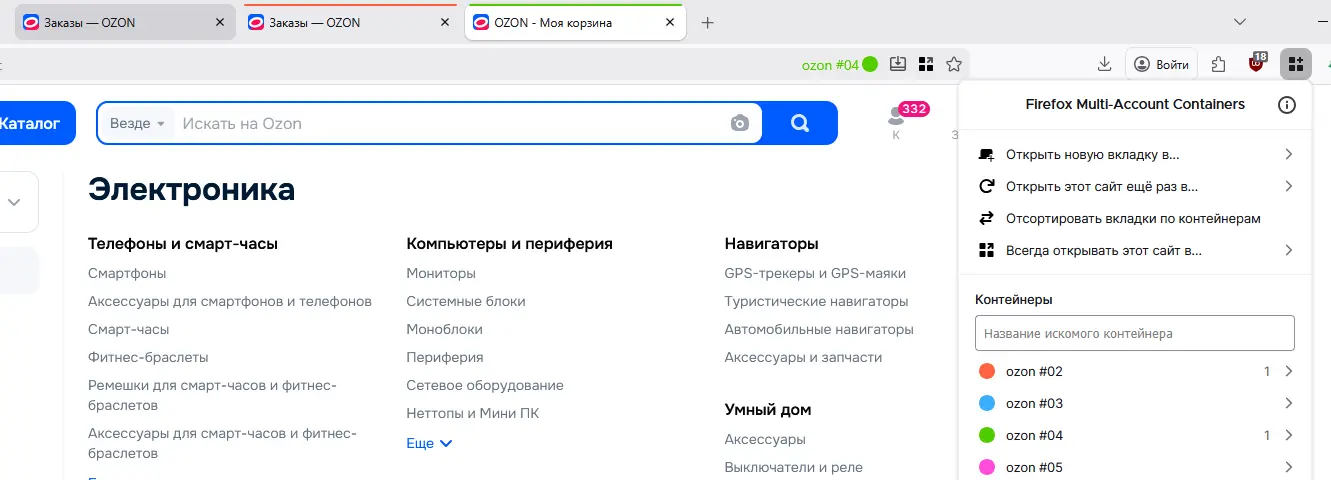The image size is (1331, 480).
Task: Click the orange ozon #02 container dot
Action: 987,371
